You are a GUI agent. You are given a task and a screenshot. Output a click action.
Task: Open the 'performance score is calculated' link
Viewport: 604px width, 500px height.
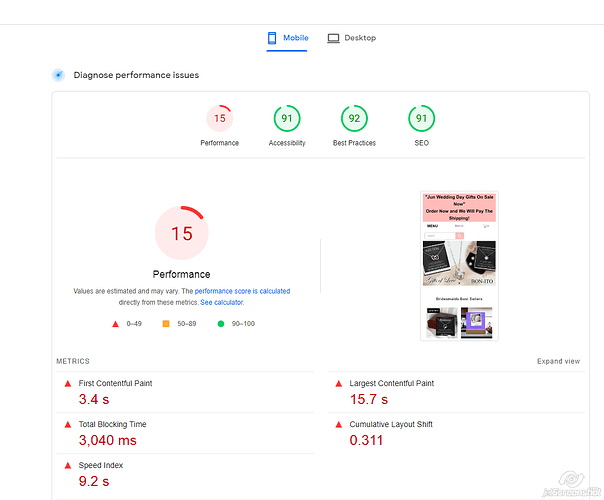coord(235,291)
